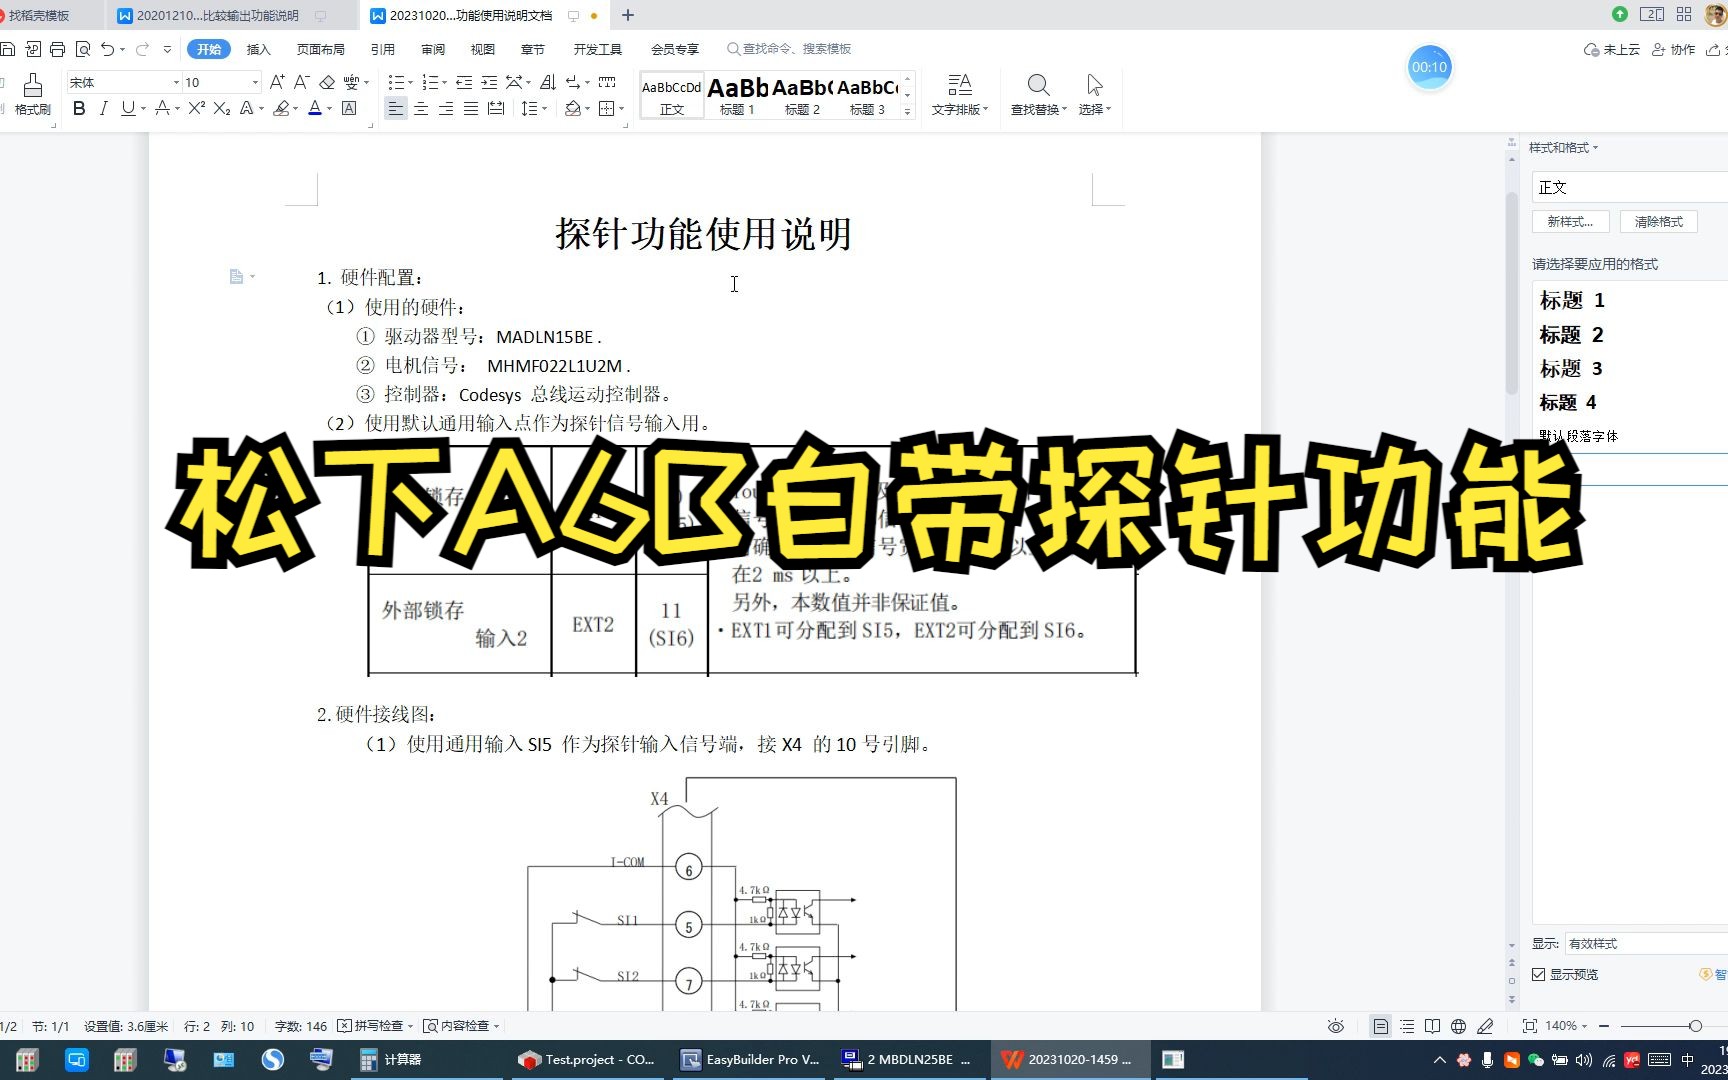Click the zoom slider handle
1728x1080 pixels.
[1695, 1026]
